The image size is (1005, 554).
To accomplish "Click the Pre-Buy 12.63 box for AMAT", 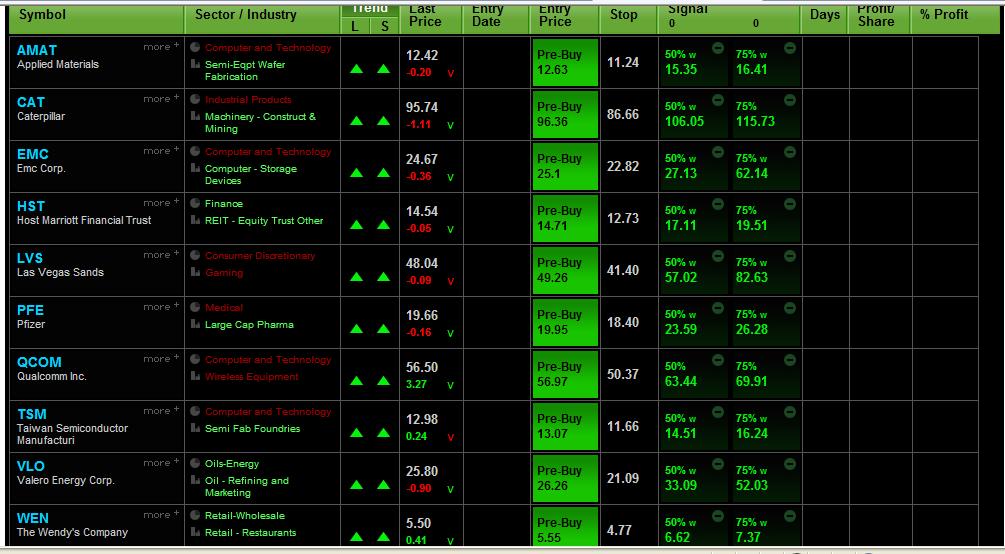I will [565, 62].
